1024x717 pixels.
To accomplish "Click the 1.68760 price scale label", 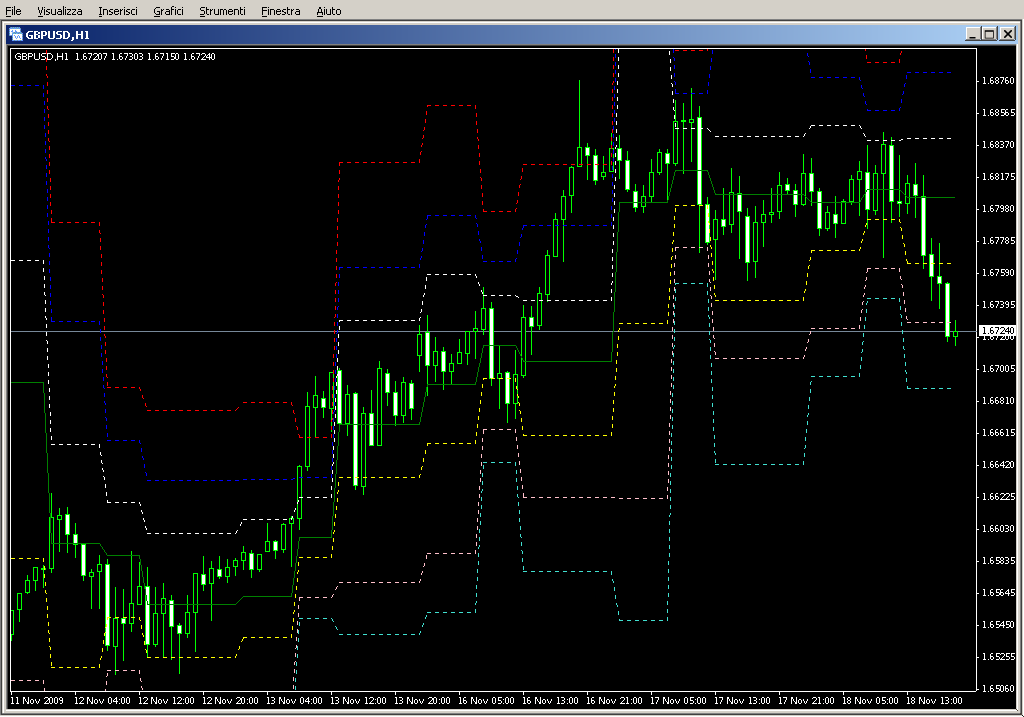I will click(x=998, y=80).
